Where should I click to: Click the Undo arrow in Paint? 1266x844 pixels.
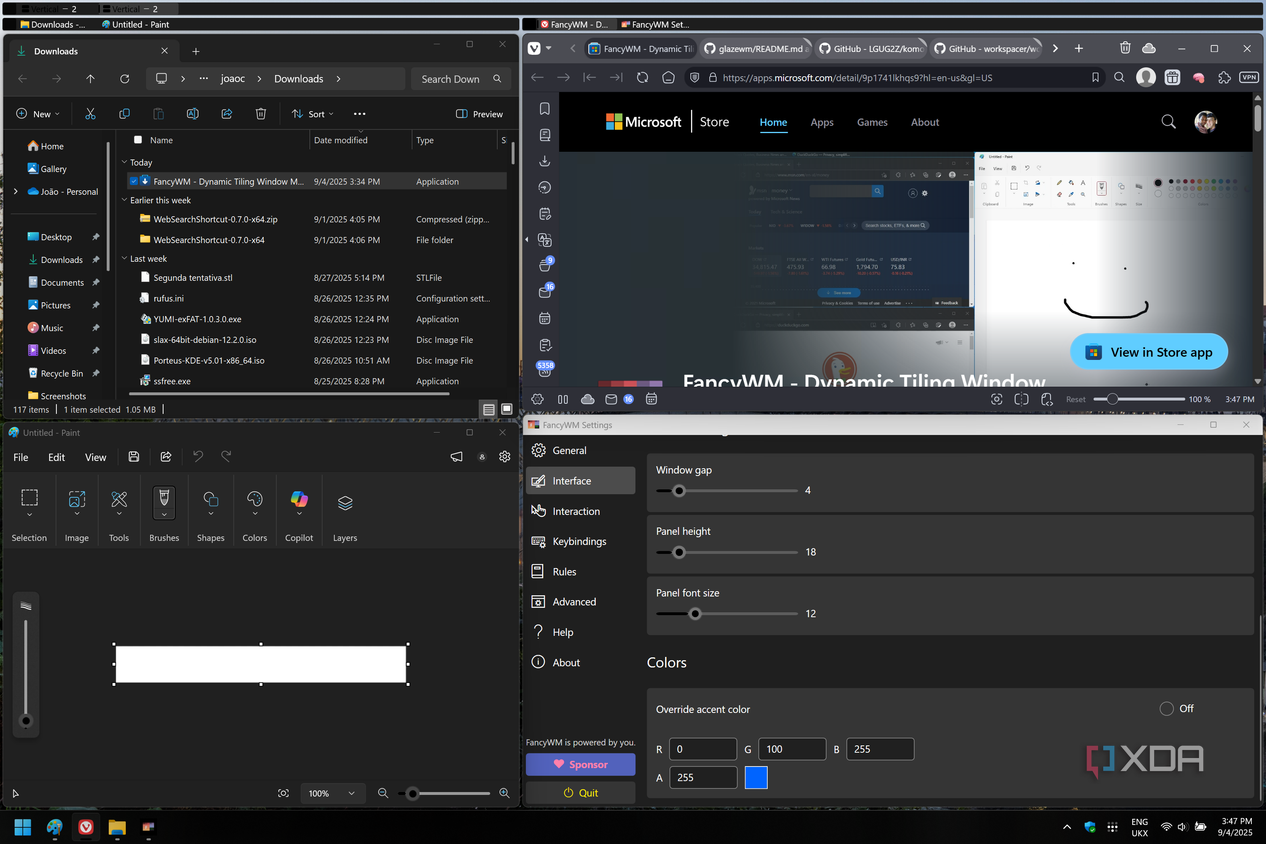(198, 457)
